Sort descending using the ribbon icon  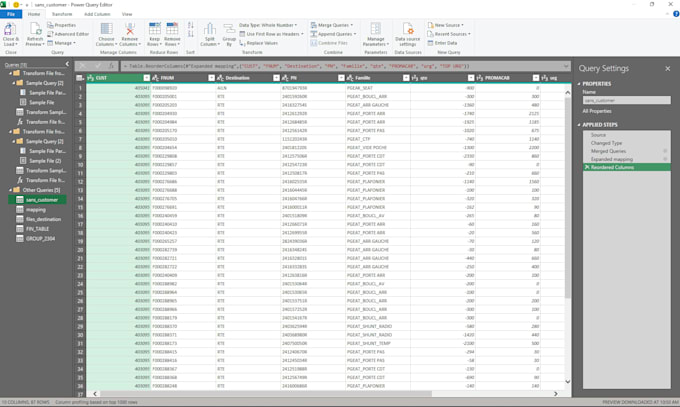coord(191,34)
